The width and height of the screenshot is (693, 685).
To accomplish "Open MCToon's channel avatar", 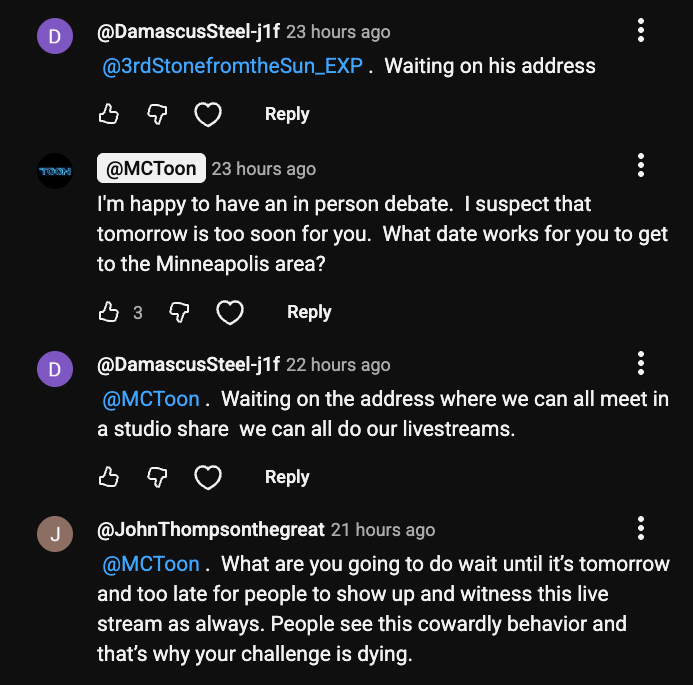I will (x=55, y=170).
